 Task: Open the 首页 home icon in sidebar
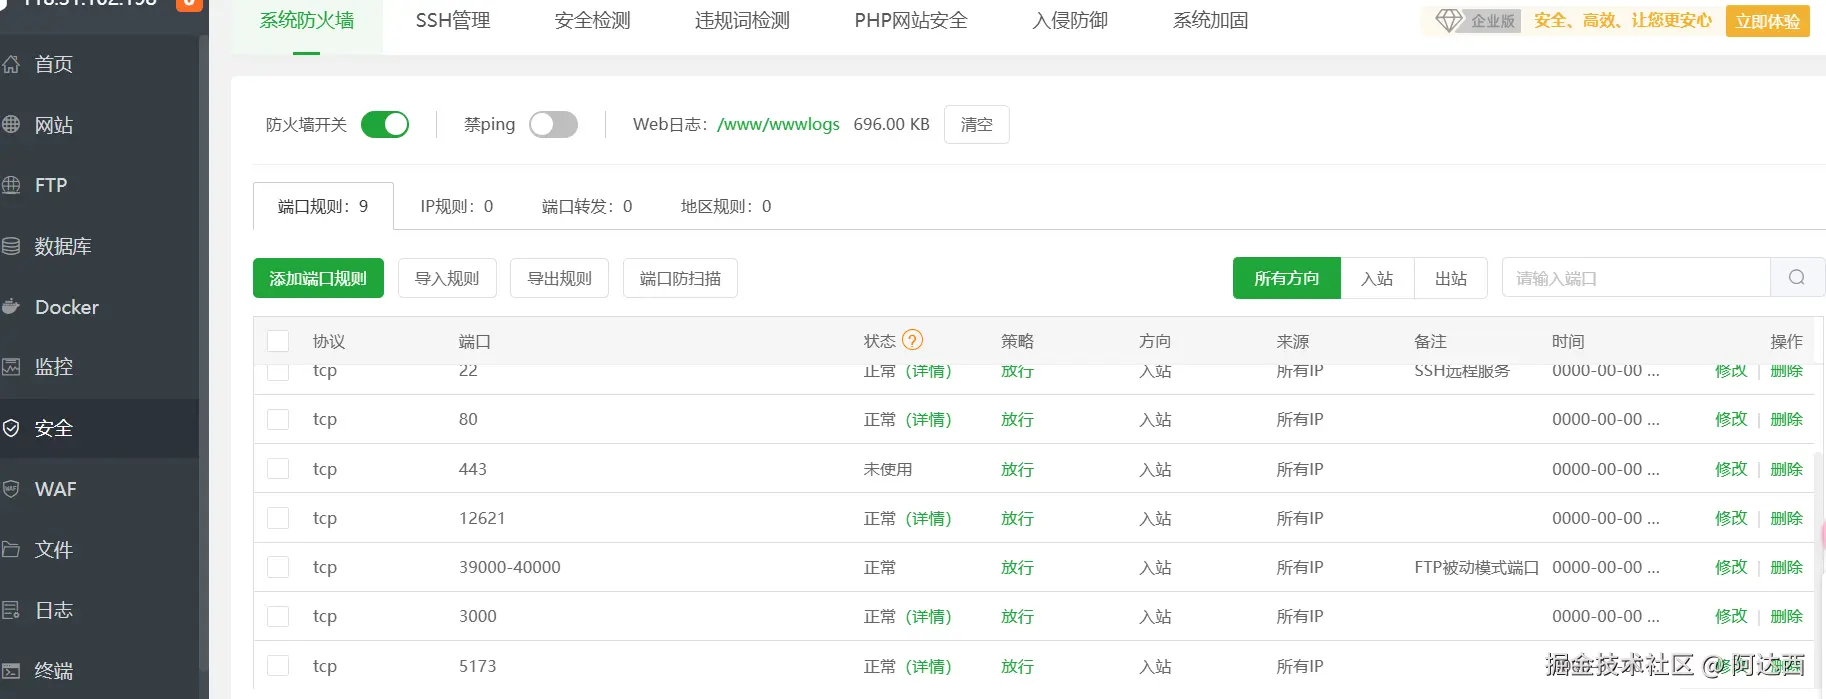tap(11, 64)
